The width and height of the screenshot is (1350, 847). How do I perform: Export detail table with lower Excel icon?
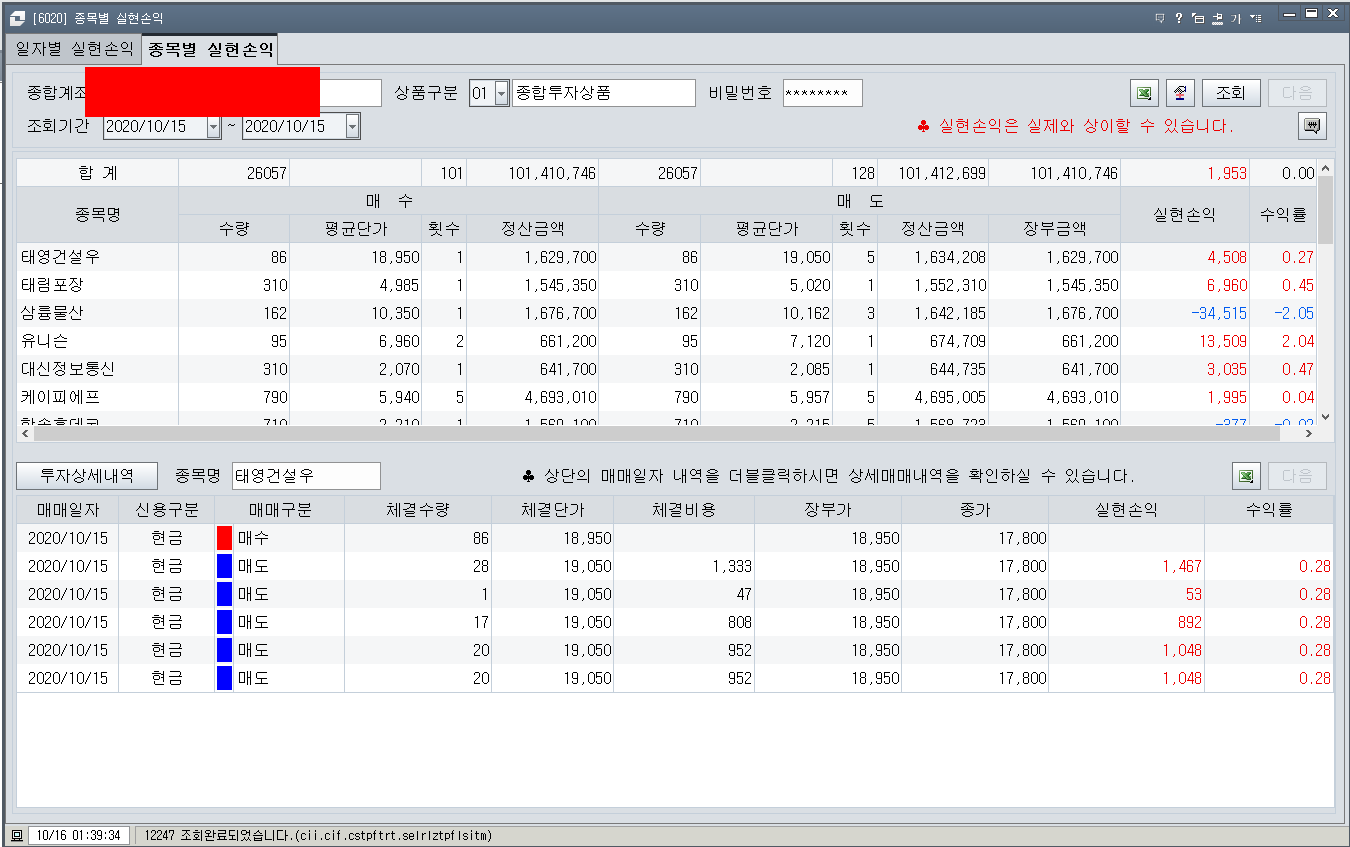click(1246, 475)
